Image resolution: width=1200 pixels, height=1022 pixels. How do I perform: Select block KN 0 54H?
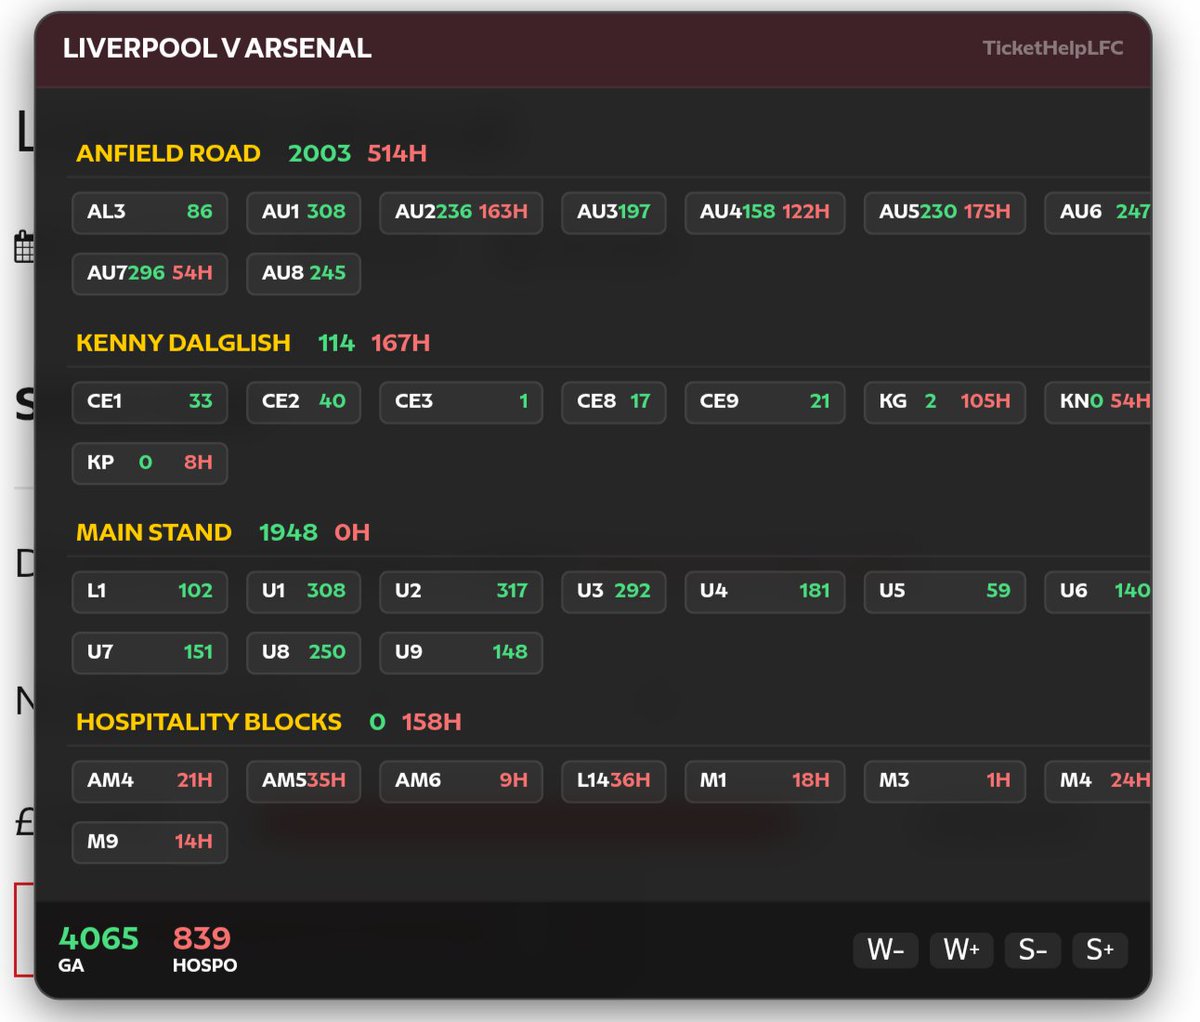tap(1098, 402)
